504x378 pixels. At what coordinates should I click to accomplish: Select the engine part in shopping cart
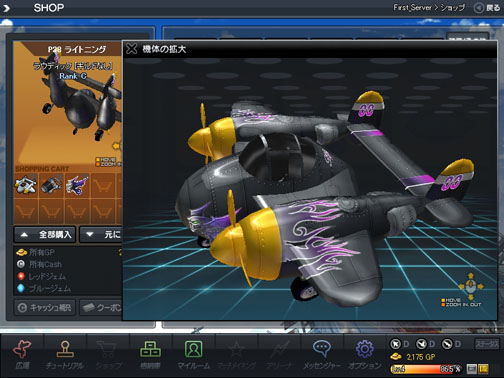(x=51, y=185)
